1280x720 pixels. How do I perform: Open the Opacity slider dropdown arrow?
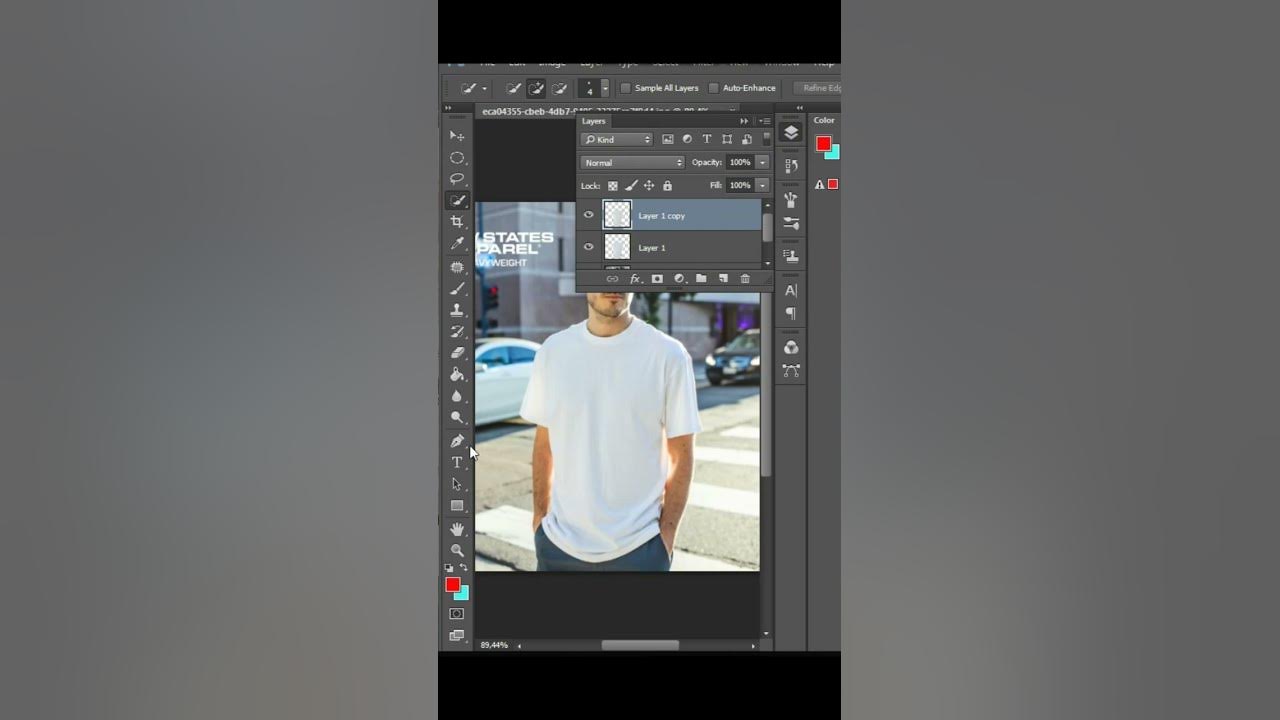[x=762, y=163]
